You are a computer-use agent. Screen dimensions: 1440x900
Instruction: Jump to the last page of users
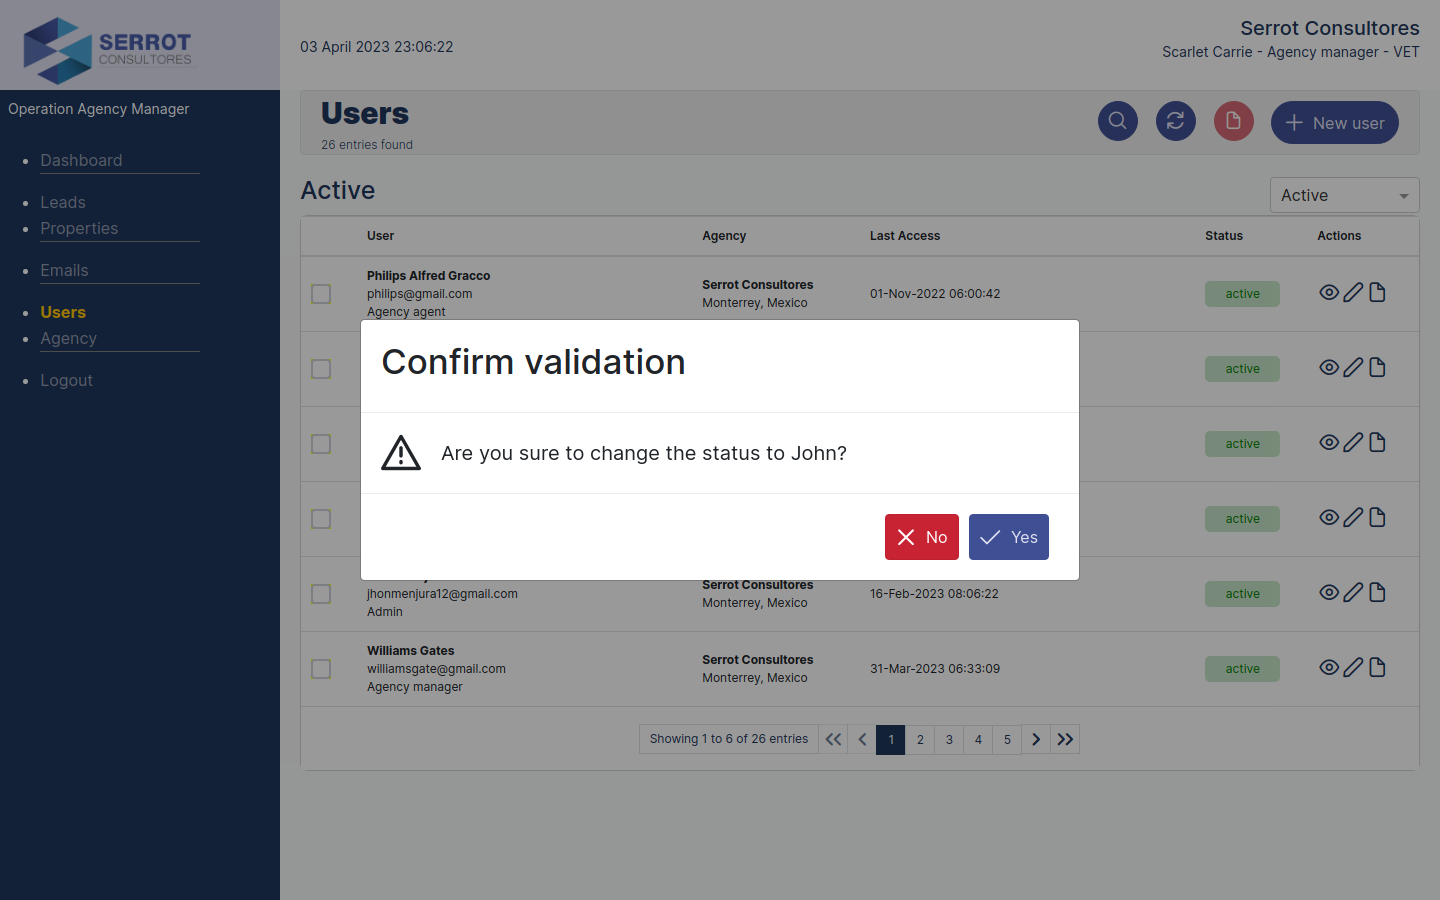click(x=1065, y=739)
